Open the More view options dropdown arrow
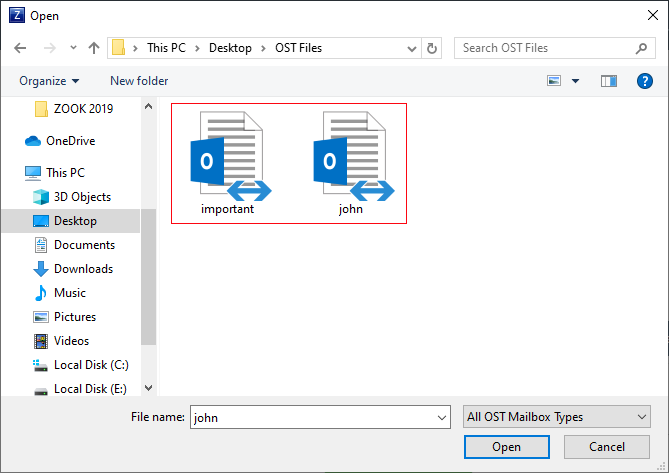Viewport: 669px width, 473px height. tap(576, 81)
